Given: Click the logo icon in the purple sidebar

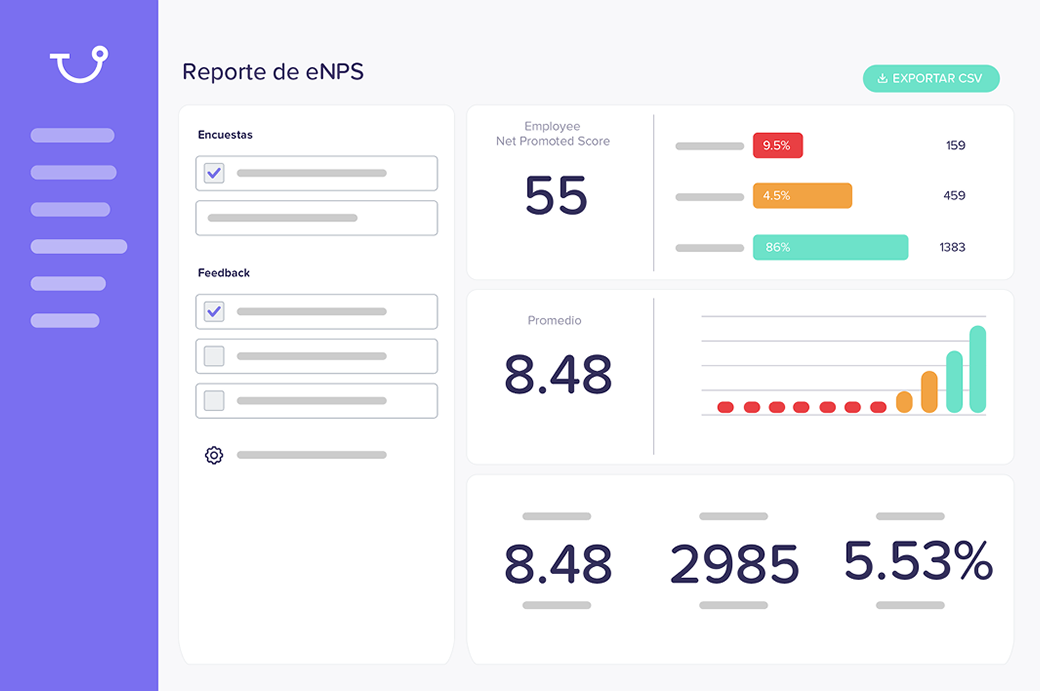Looking at the screenshot, I should tap(79, 64).
